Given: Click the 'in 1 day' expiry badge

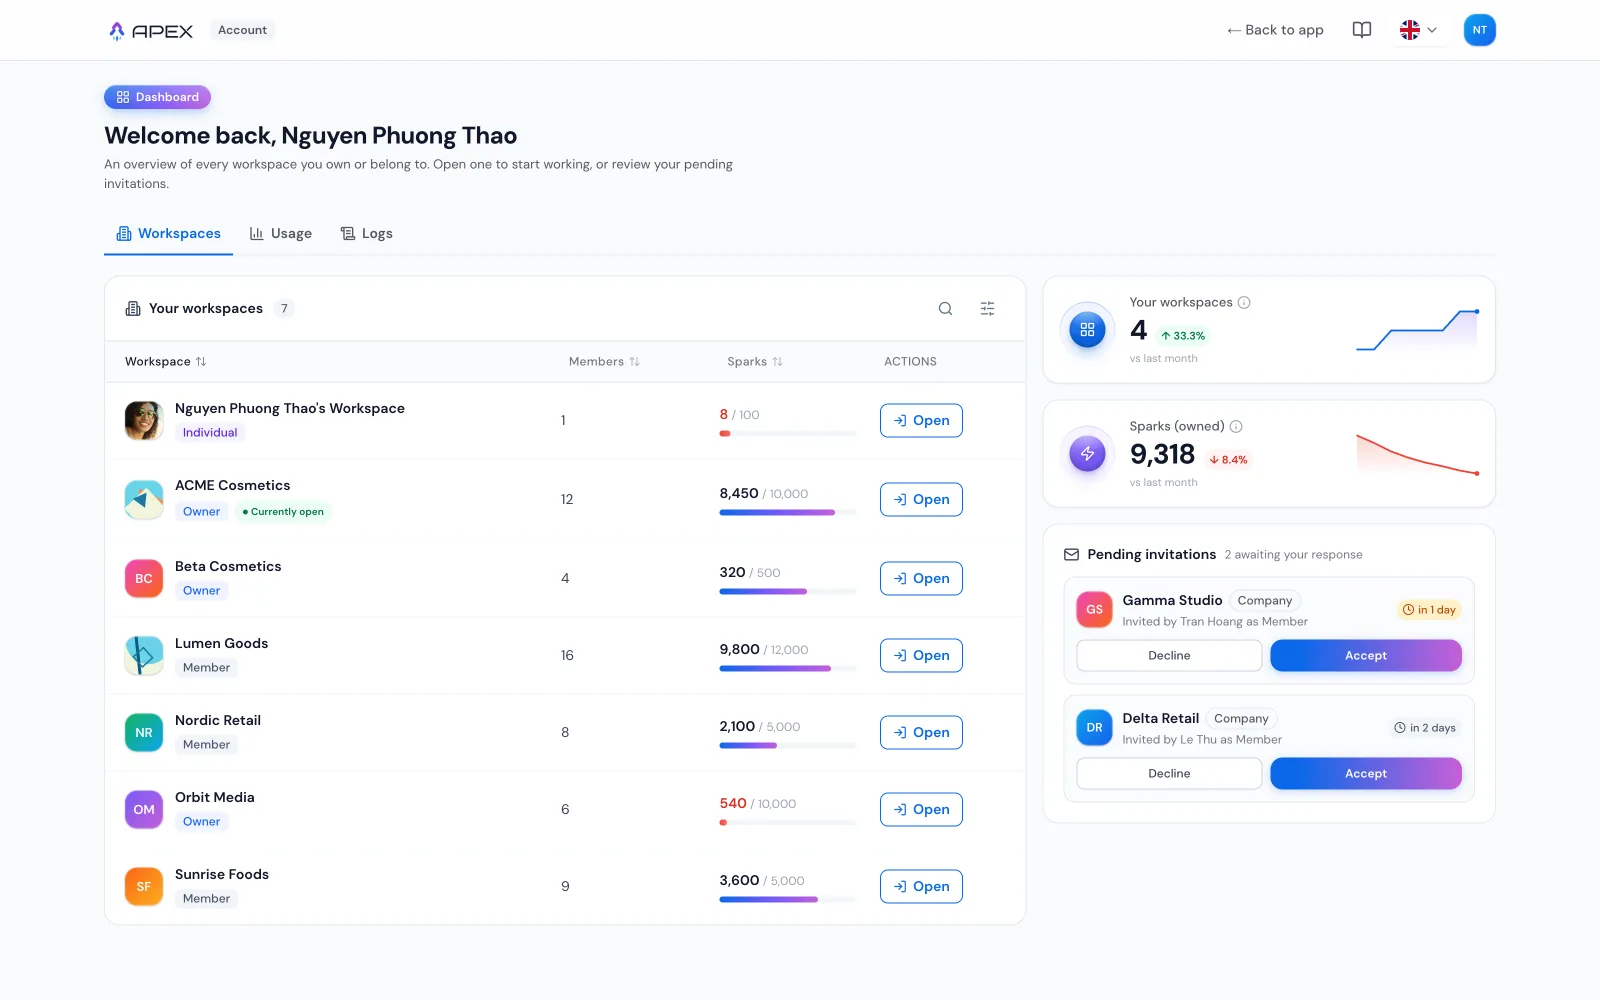Looking at the screenshot, I should pos(1429,609).
